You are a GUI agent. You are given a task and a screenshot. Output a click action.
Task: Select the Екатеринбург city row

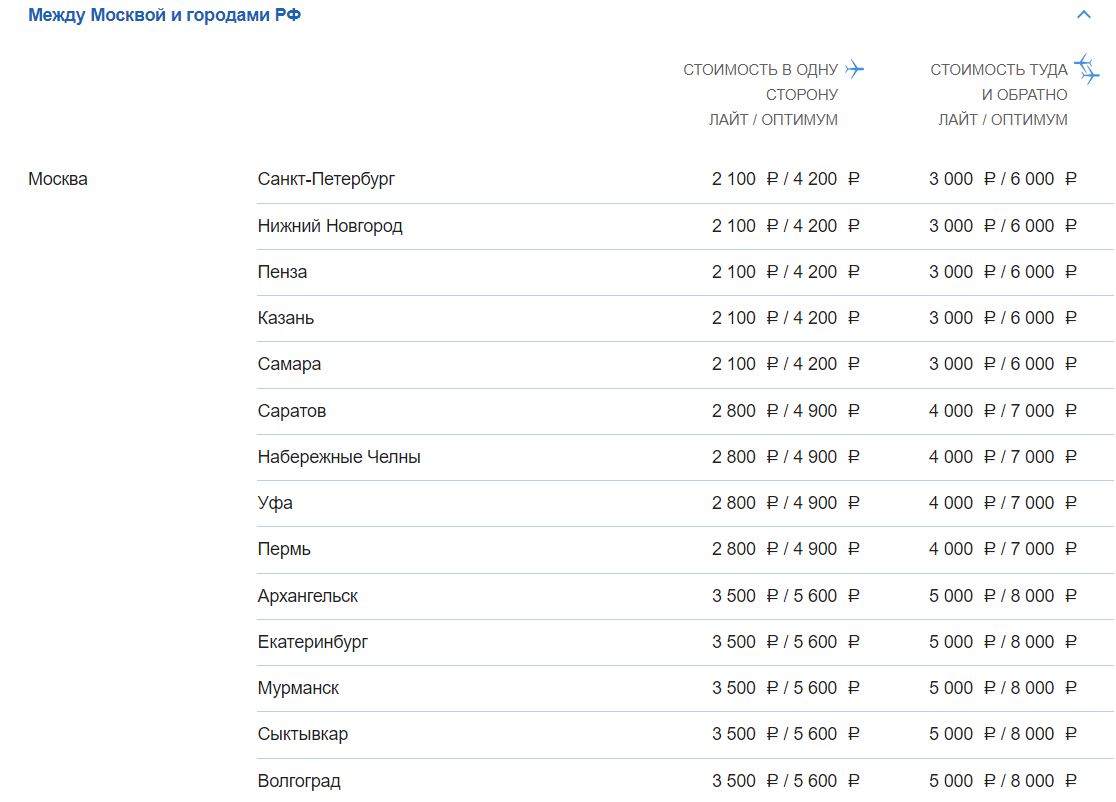point(312,642)
